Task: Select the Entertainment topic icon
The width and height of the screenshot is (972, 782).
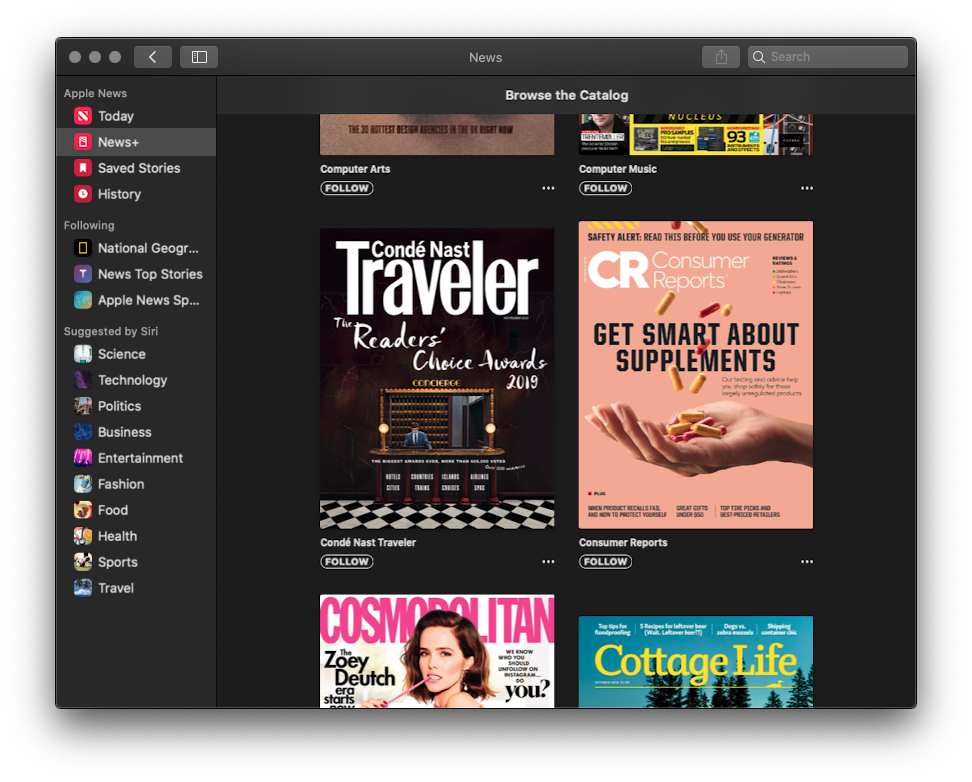Action: point(83,458)
